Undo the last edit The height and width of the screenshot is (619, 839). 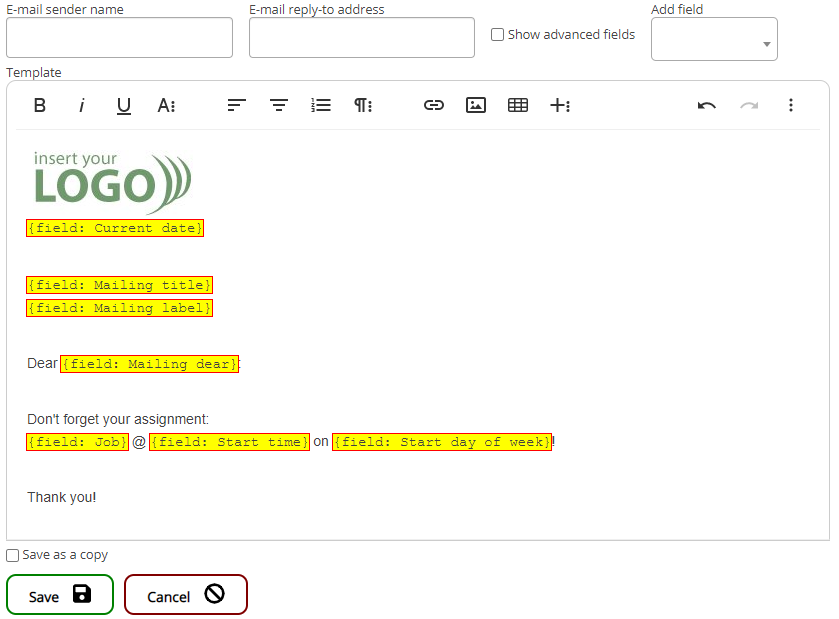pyautogui.click(x=707, y=105)
